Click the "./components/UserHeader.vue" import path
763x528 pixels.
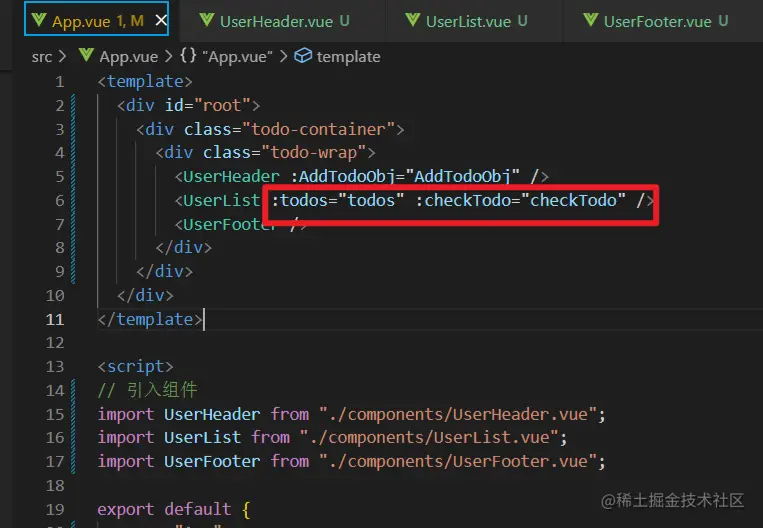point(458,415)
